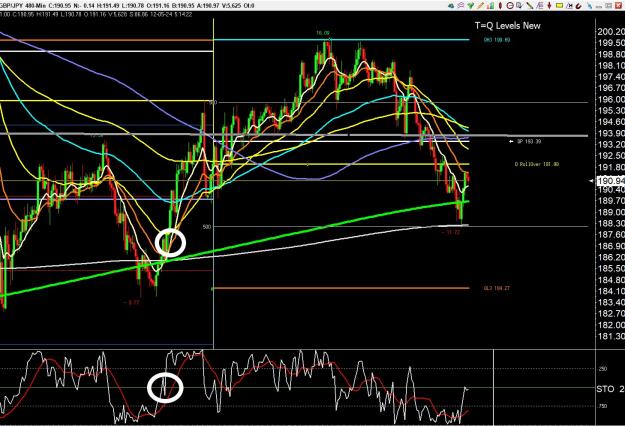Select the green diagonal trendline tool
Screen dimensions: 625x426
(530, 6)
